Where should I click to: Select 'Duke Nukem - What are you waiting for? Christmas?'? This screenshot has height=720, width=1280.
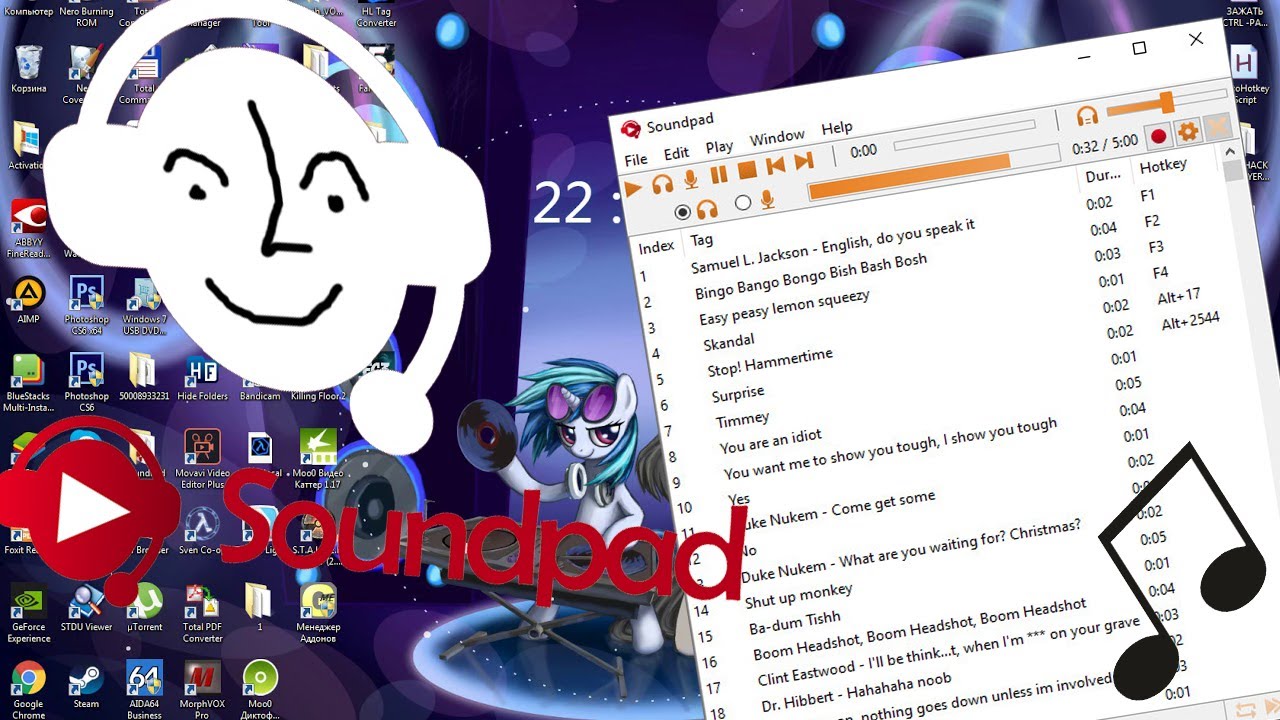911,554
